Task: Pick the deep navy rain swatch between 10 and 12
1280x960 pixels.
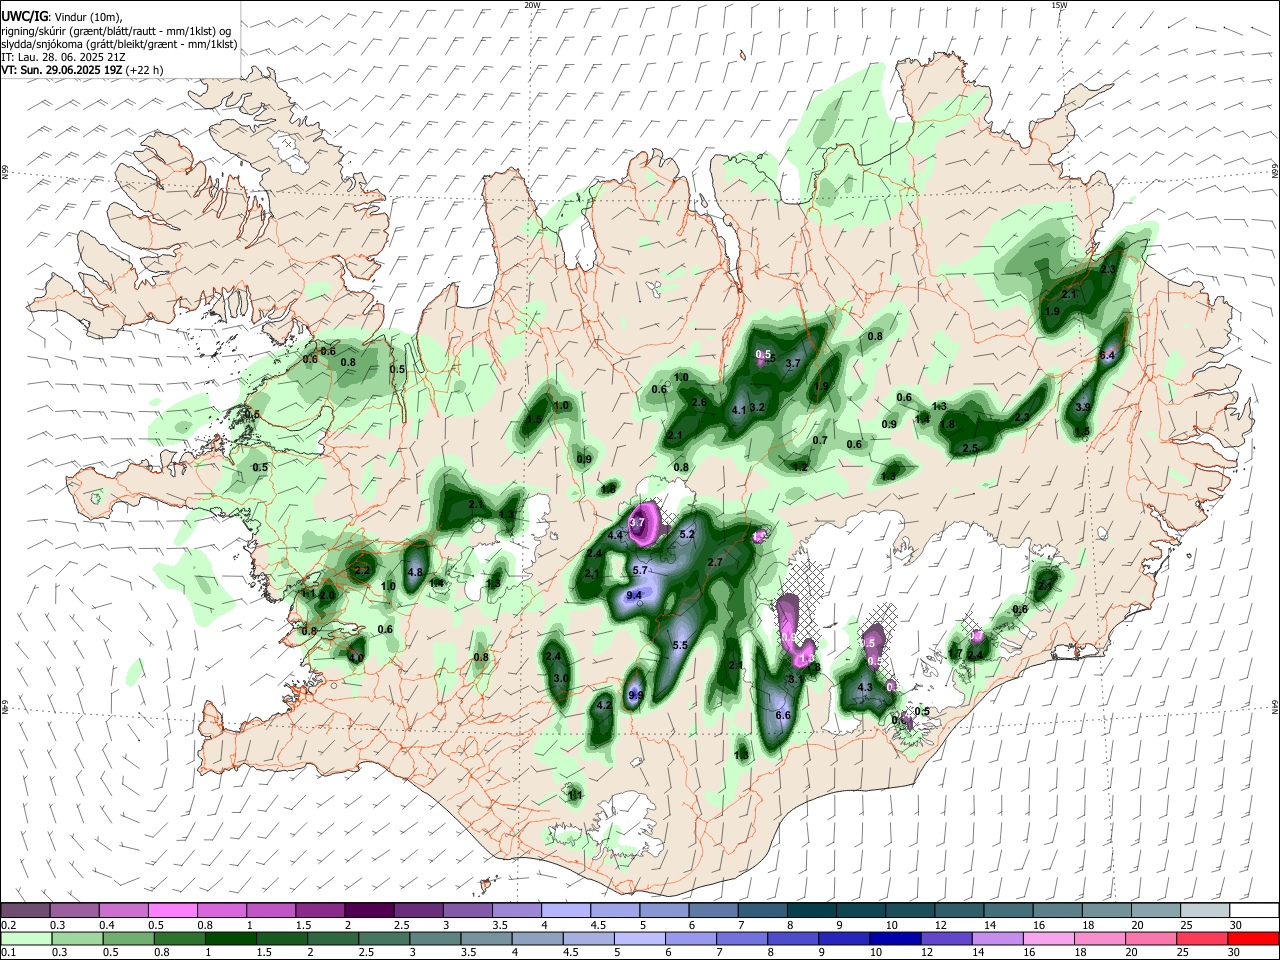Action: 894,938
